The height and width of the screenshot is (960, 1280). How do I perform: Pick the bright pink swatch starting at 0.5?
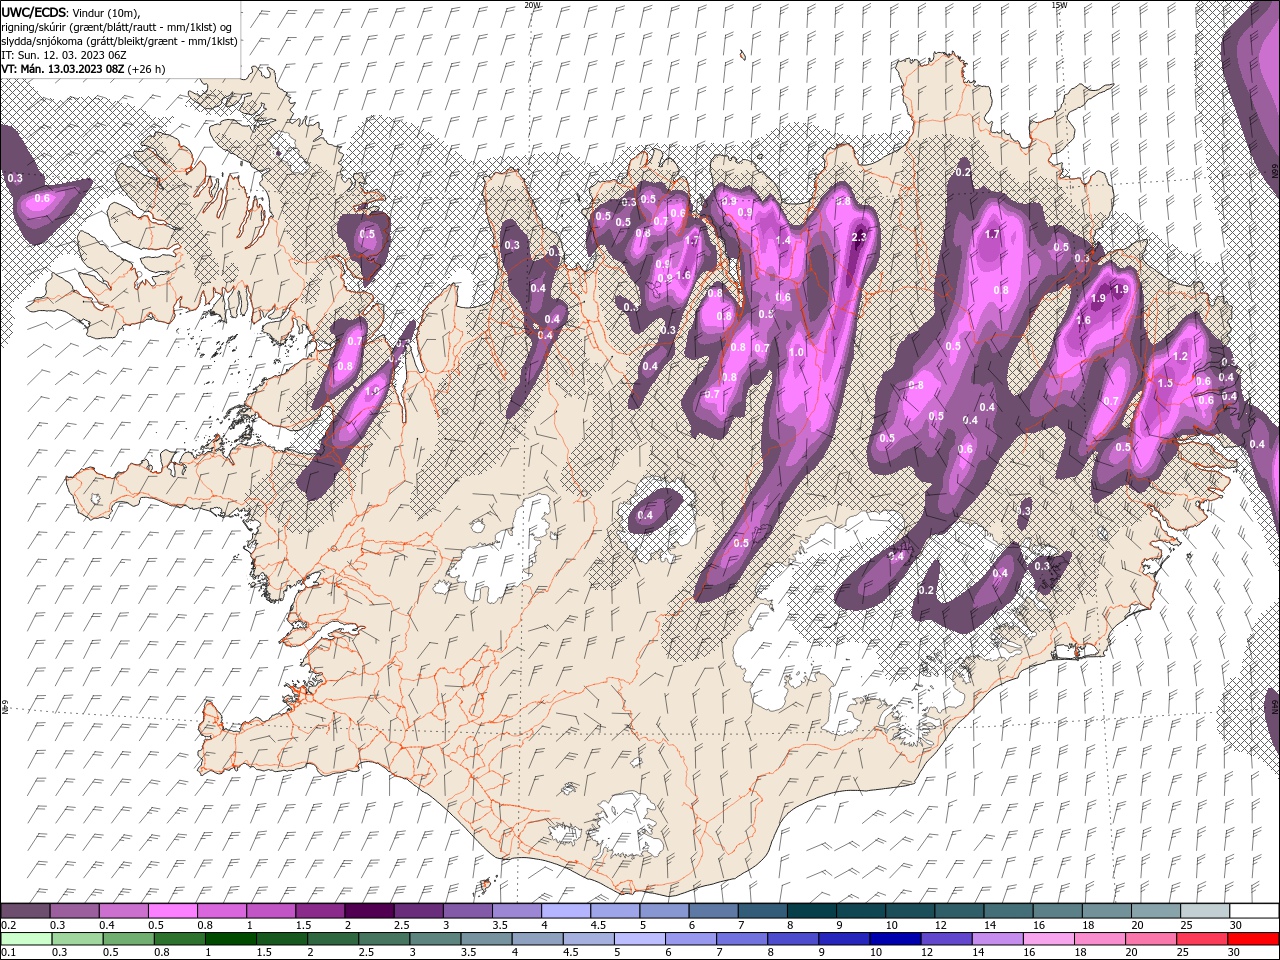coord(172,911)
